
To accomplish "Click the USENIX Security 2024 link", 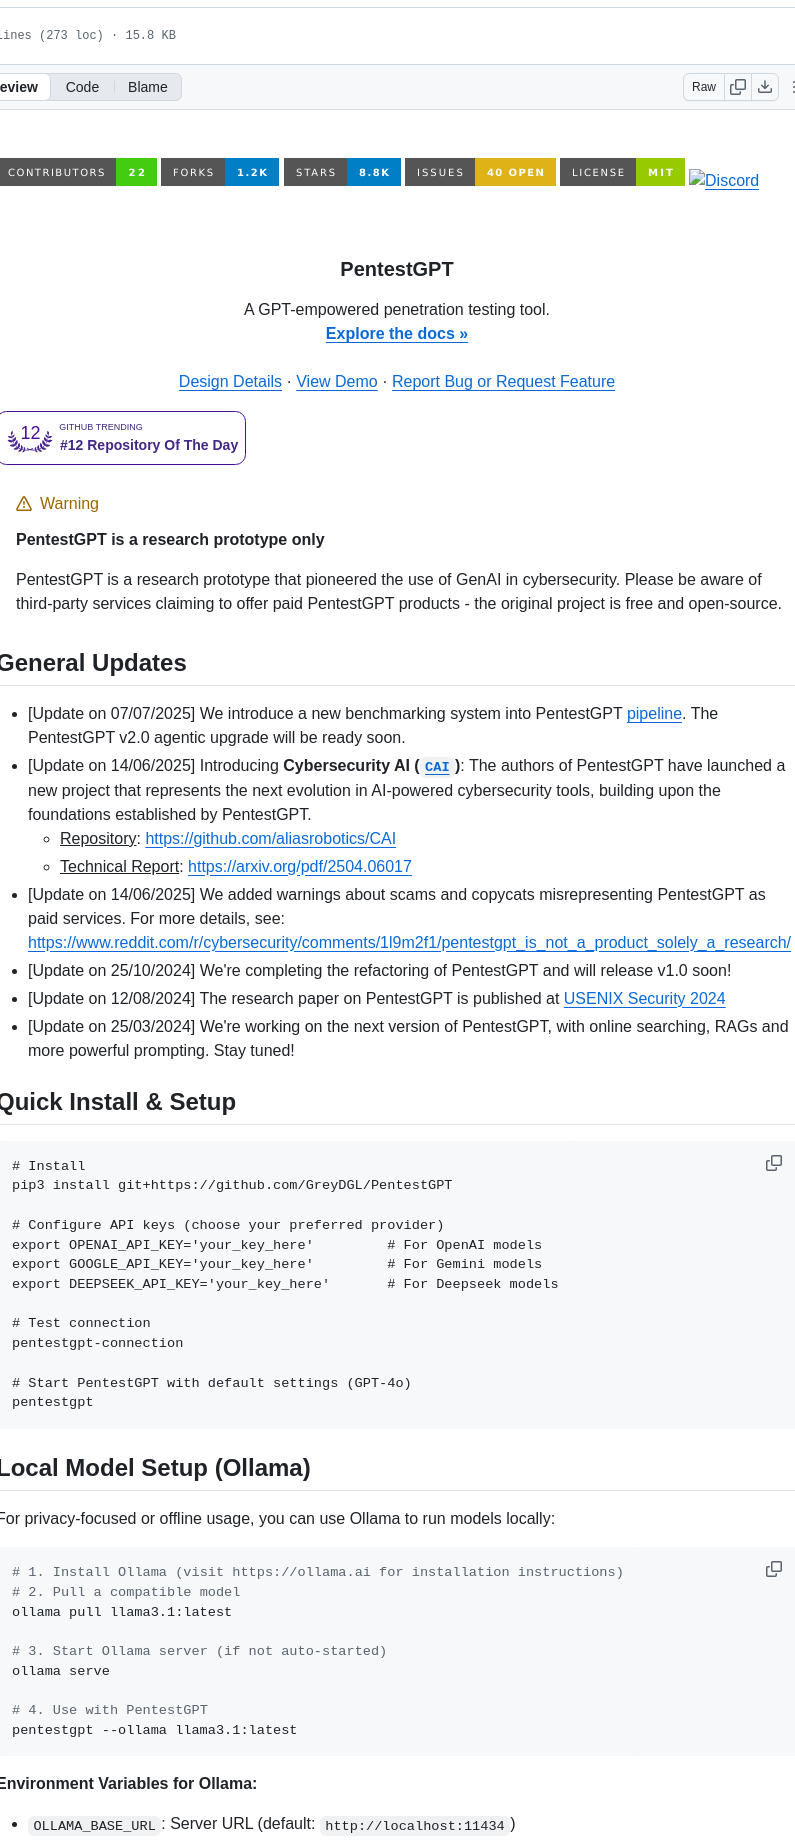I will pyautogui.click(x=644, y=998).
